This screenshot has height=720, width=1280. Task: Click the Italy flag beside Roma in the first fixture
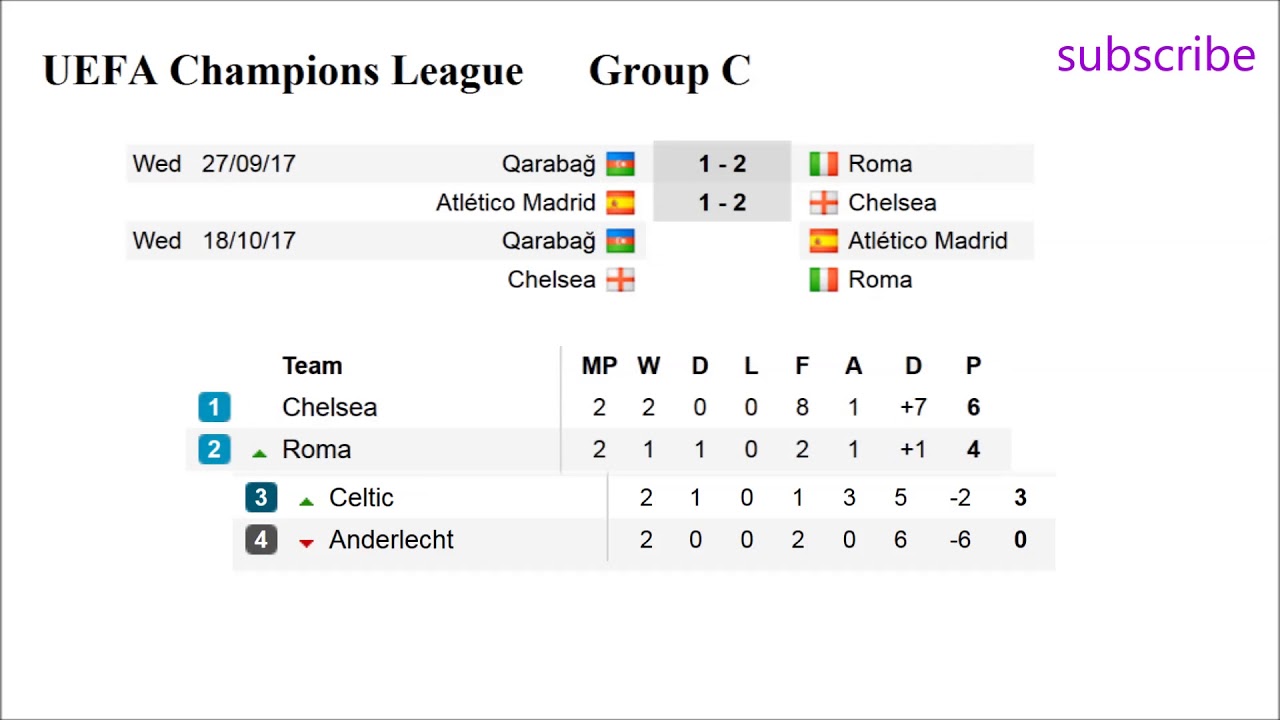(823, 164)
